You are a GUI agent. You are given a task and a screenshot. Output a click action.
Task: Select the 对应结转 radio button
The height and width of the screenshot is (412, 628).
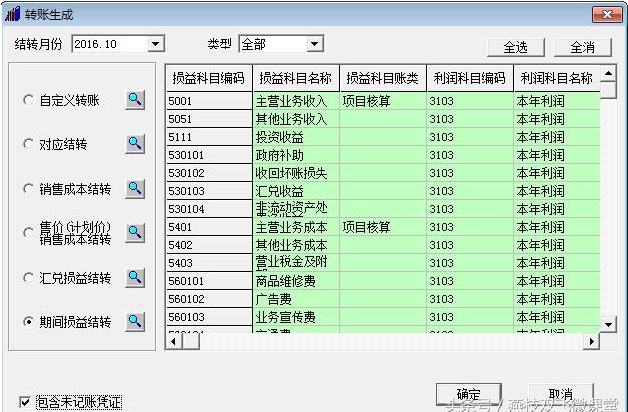[28, 144]
